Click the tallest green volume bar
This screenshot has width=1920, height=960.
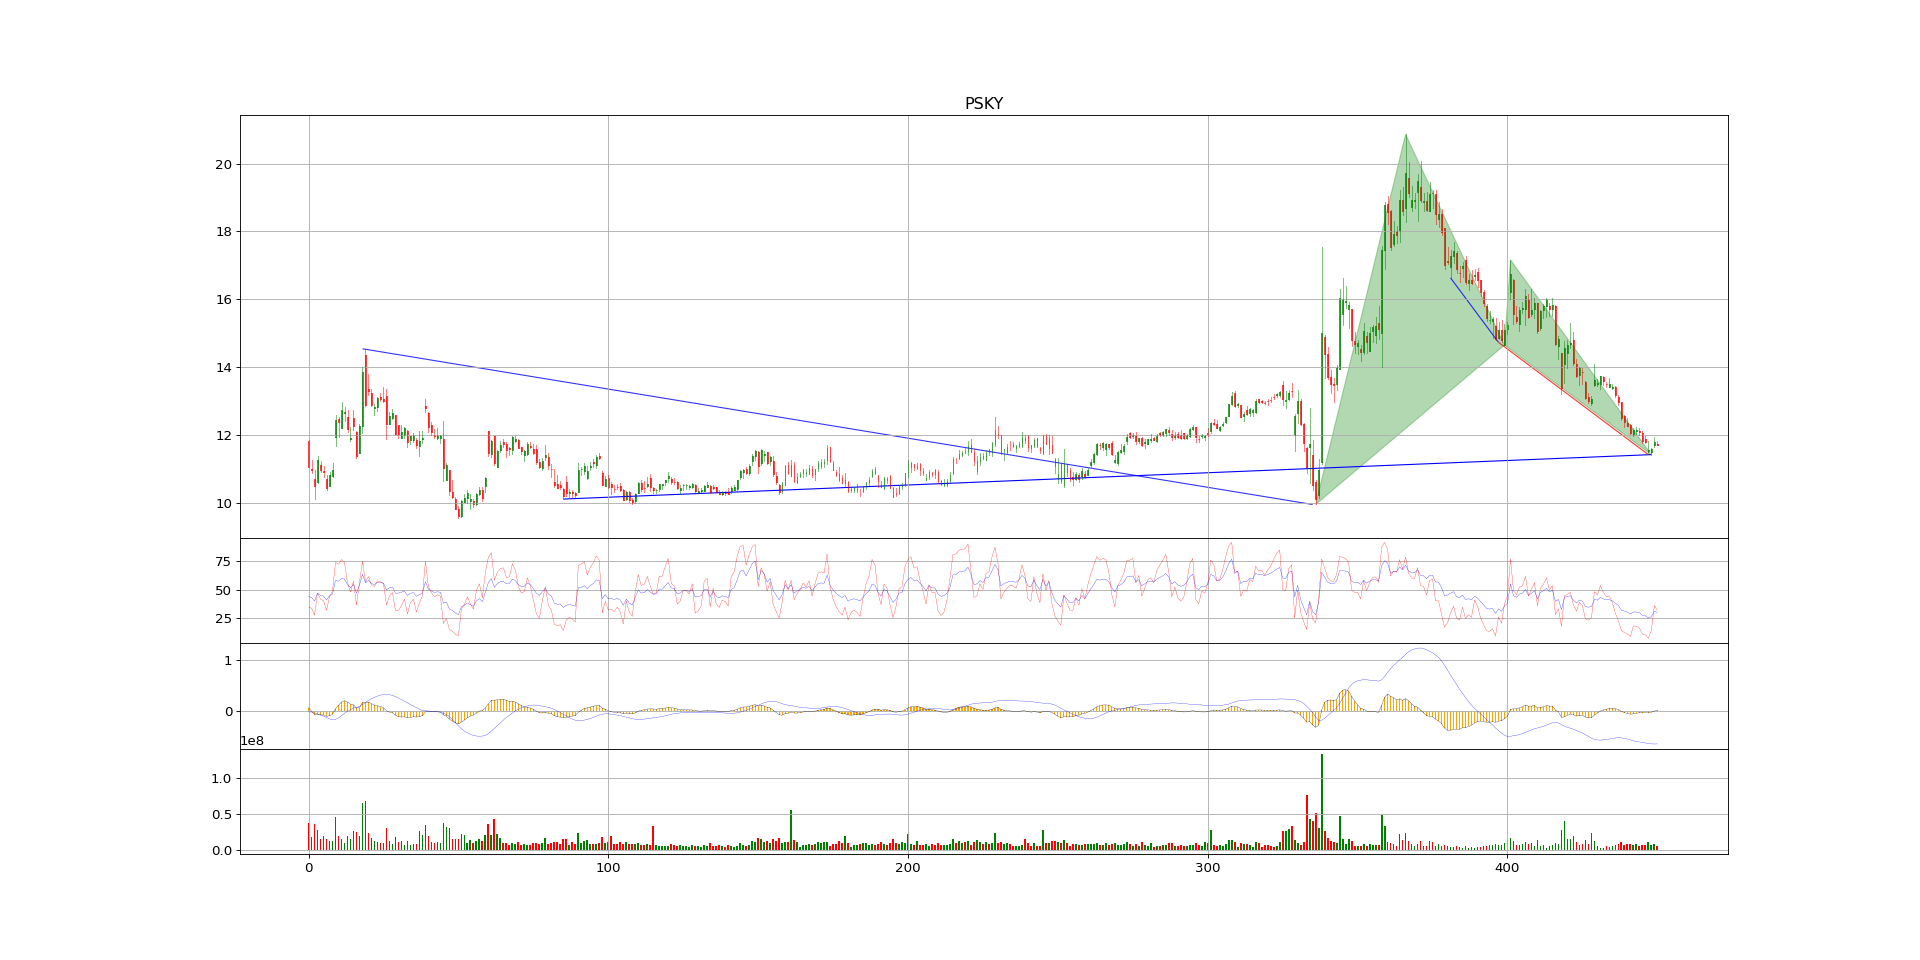click(x=1322, y=800)
